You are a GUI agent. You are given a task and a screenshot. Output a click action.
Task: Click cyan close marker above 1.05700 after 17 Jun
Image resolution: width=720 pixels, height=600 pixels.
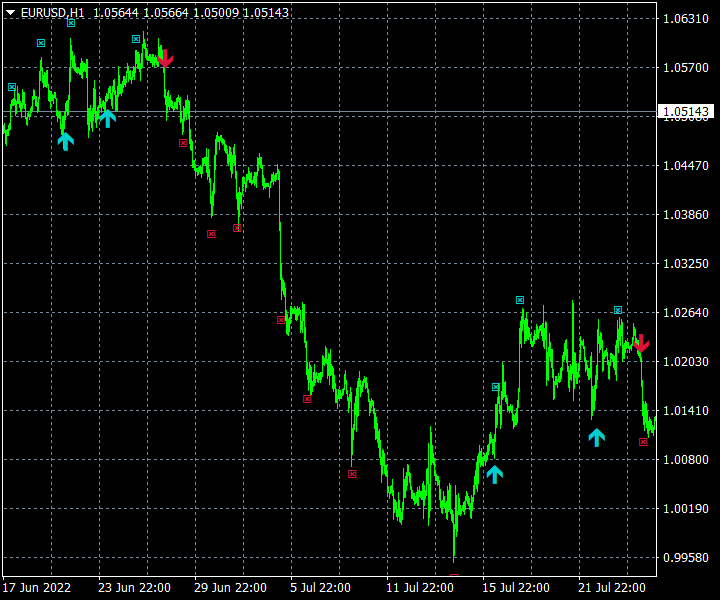(x=41, y=43)
